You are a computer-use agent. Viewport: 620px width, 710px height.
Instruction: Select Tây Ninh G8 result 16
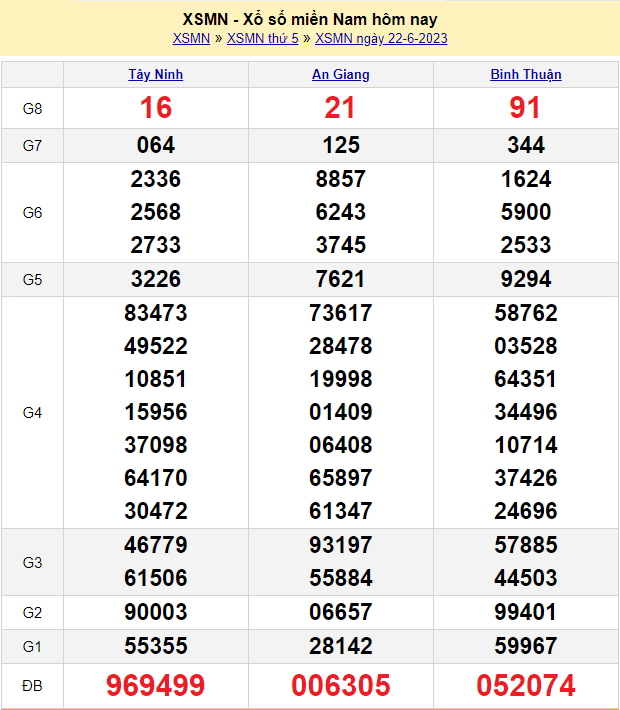(x=156, y=108)
